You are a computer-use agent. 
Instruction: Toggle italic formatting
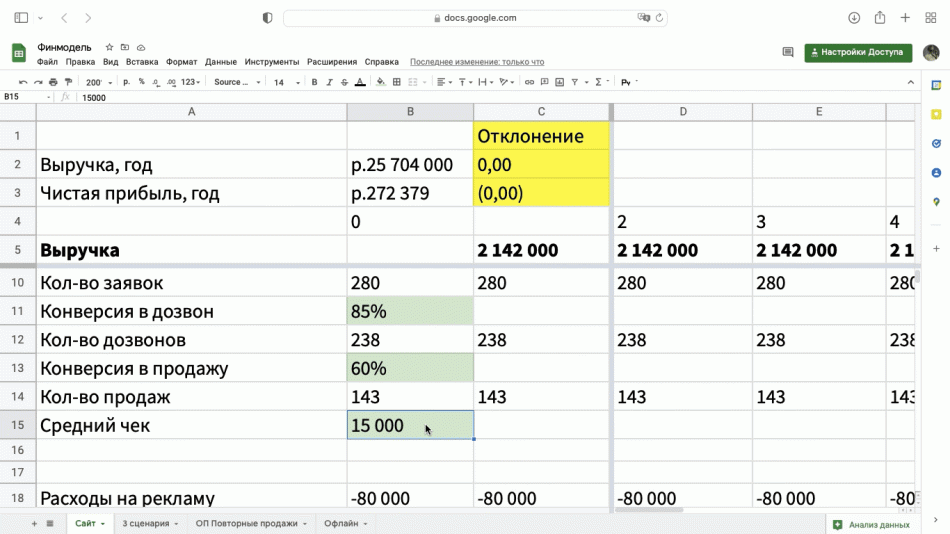click(x=328, y=82)
